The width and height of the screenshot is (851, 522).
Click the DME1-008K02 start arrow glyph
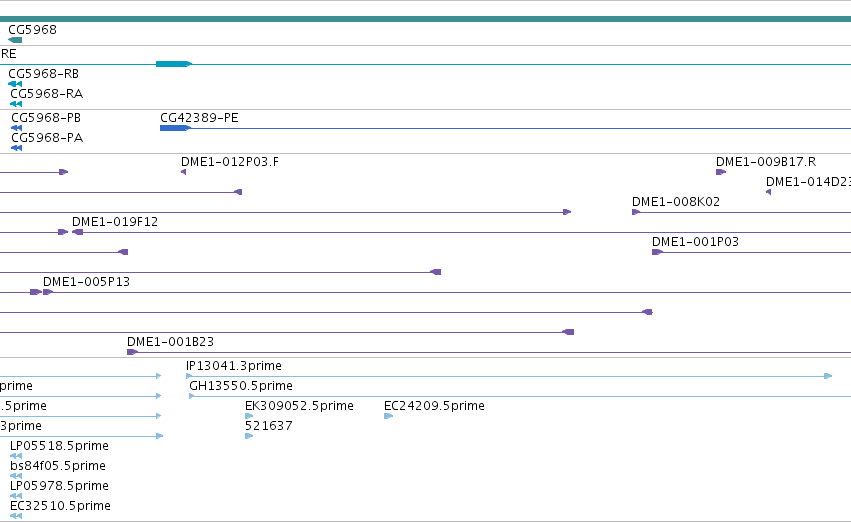coord(636,212)
